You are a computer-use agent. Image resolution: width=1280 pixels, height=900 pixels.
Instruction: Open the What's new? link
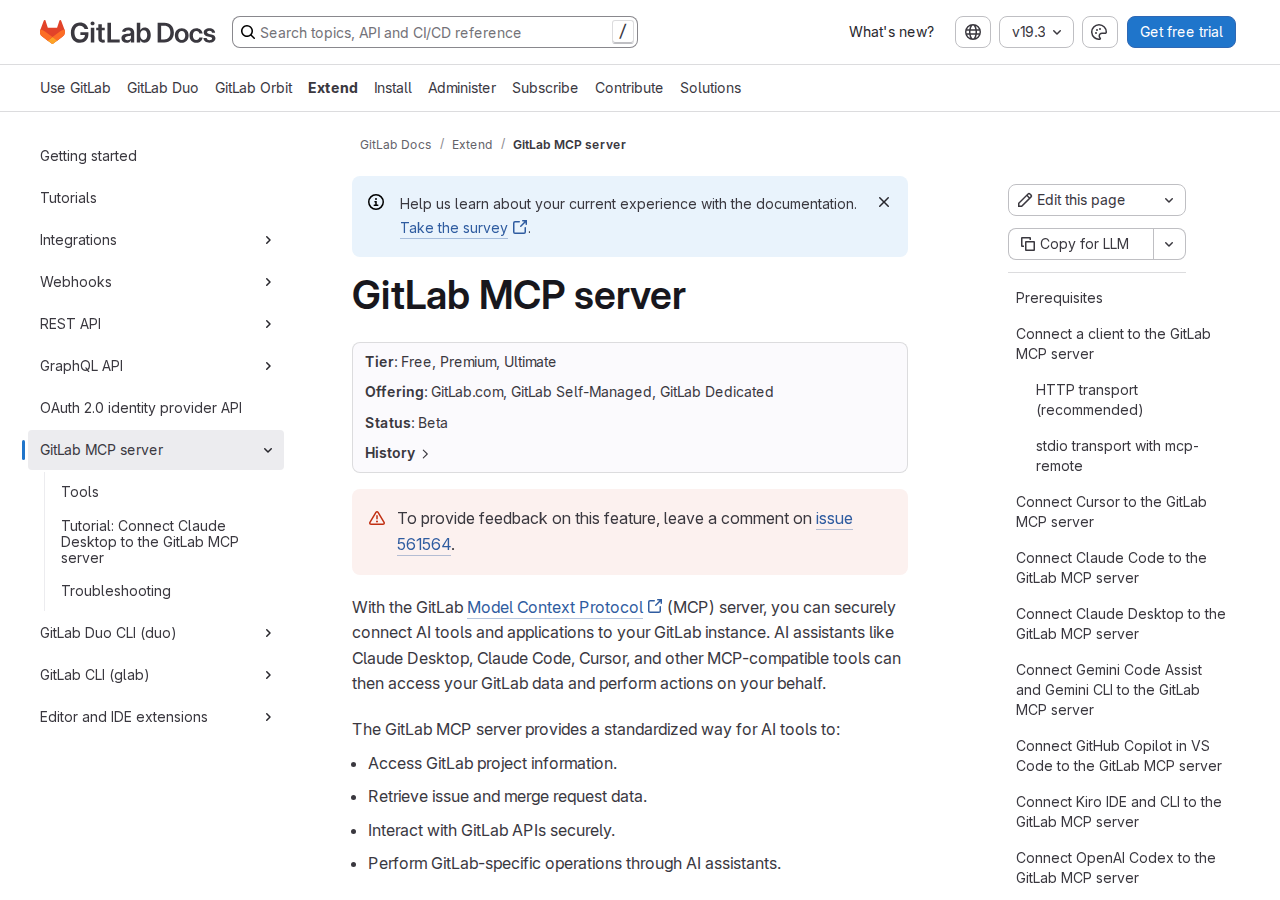click(x=891, y=32)
